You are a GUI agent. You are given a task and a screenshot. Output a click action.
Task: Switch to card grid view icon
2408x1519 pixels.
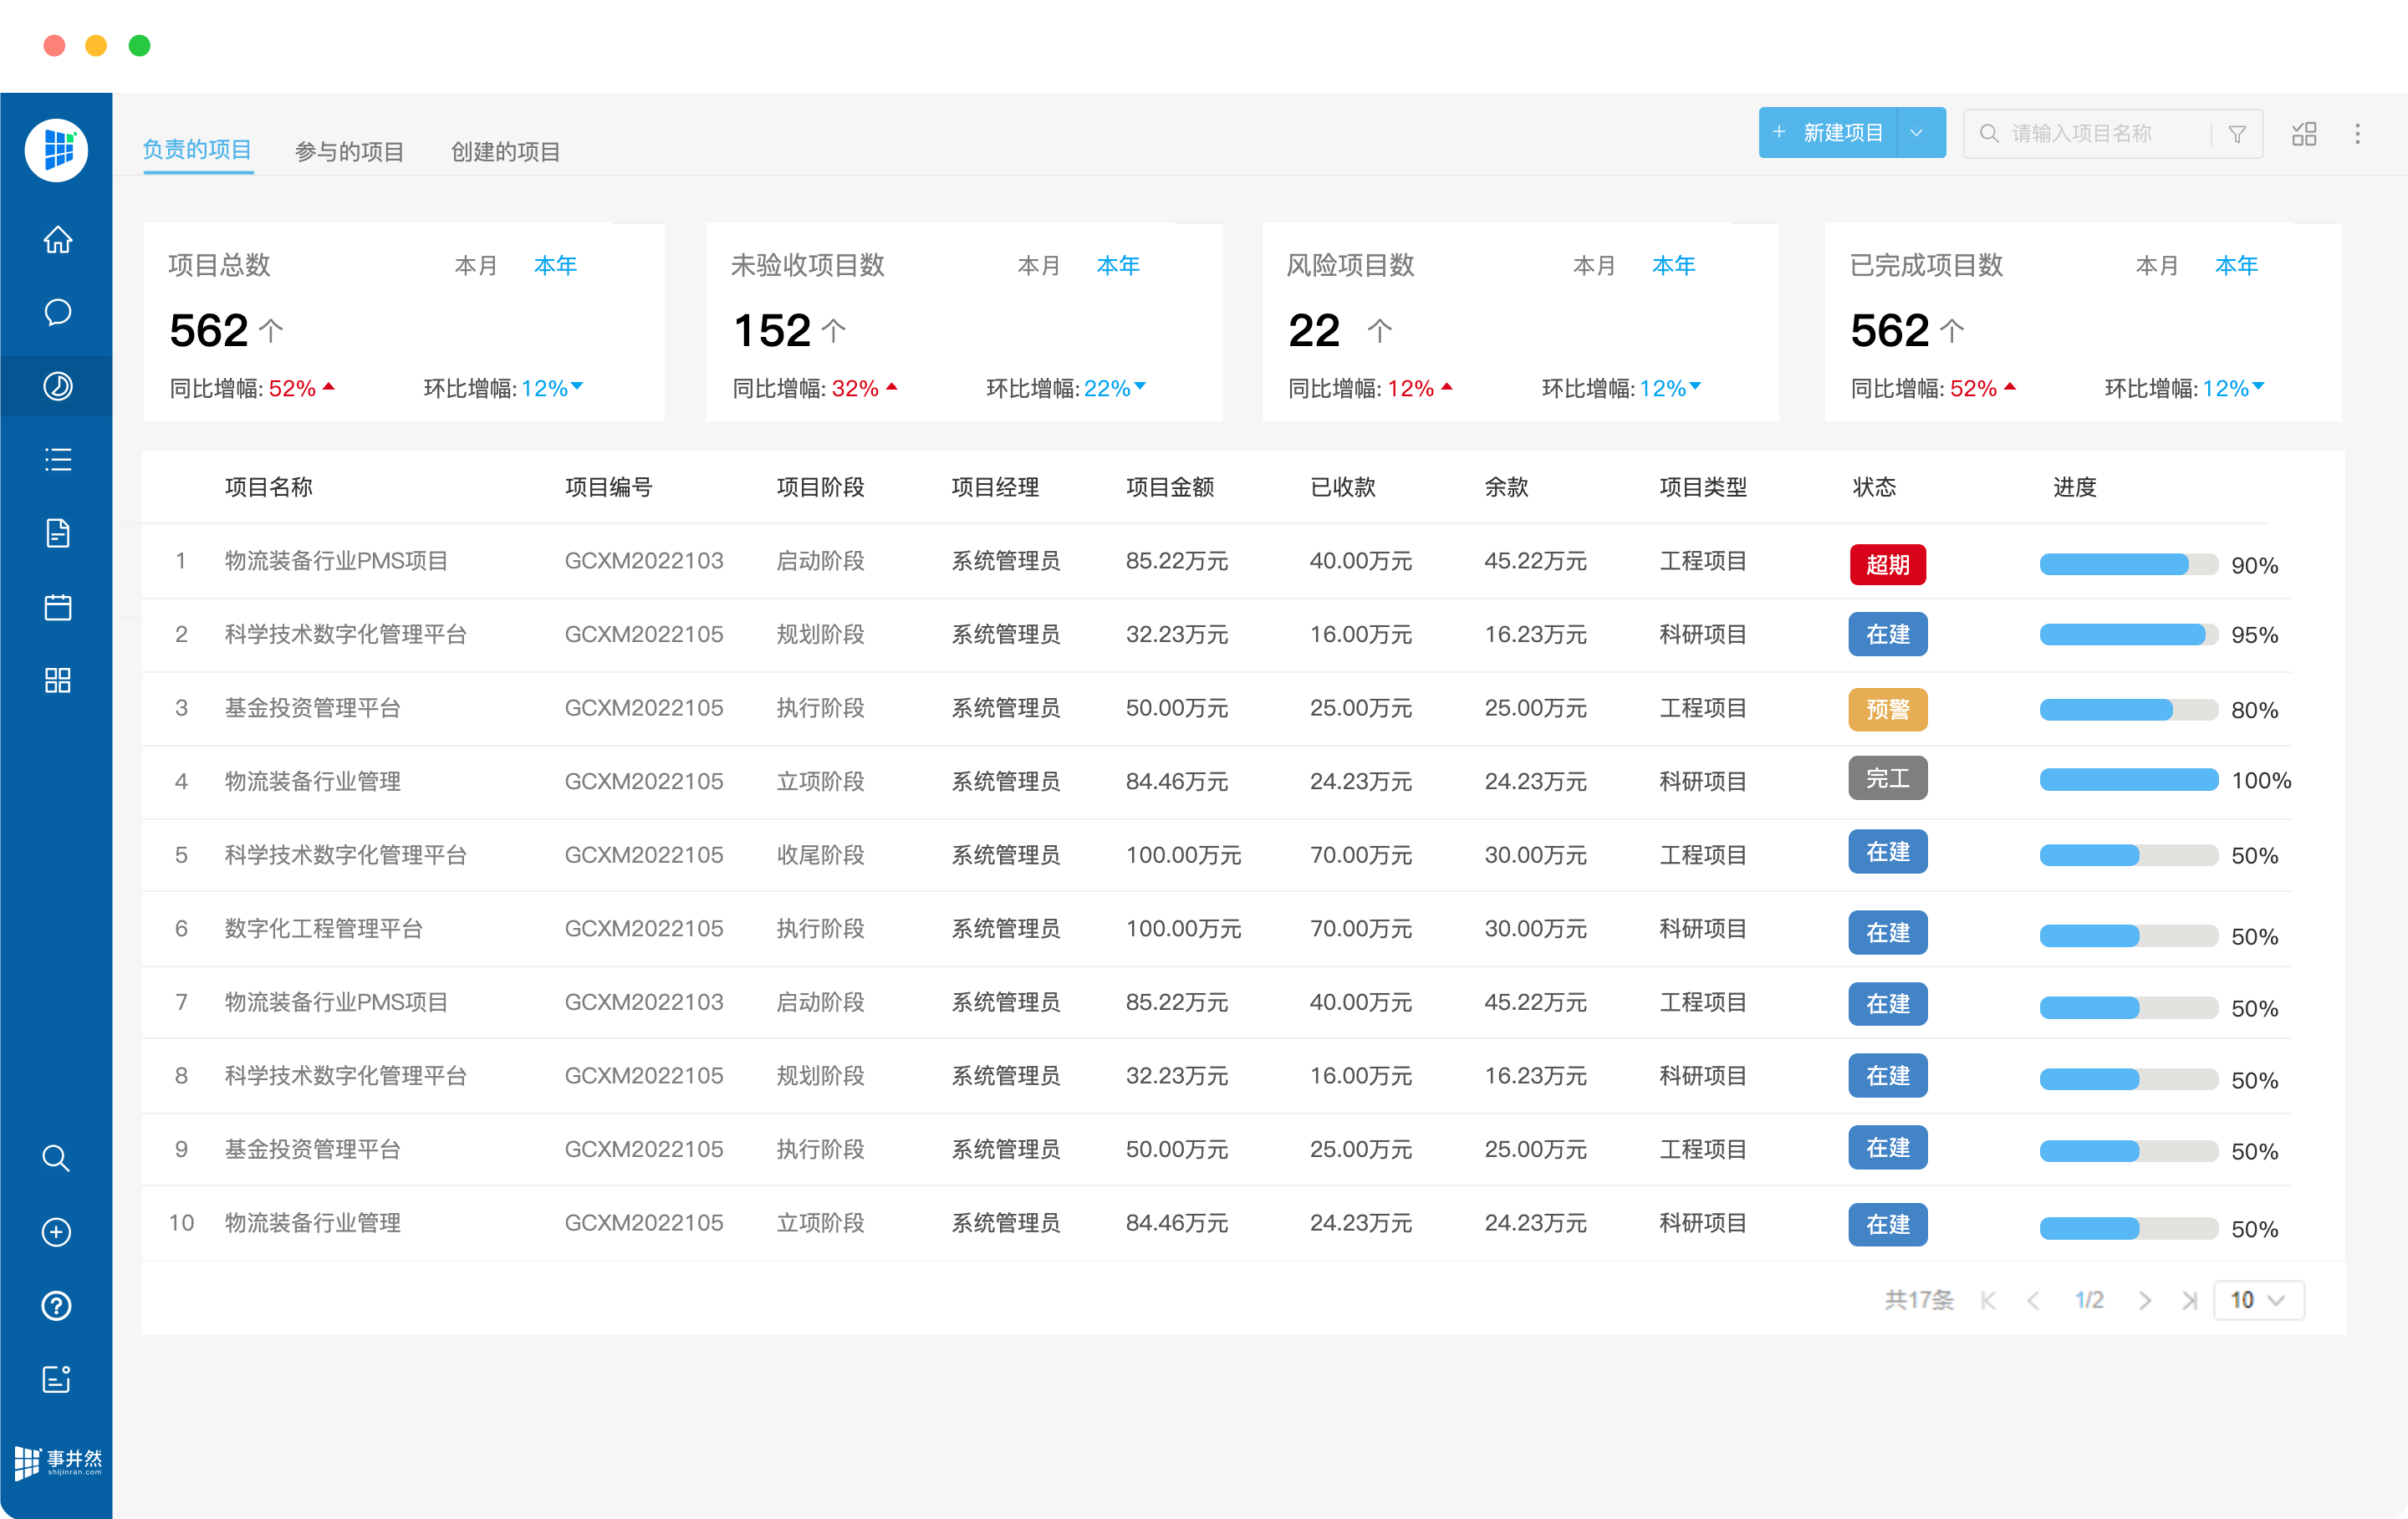point(2303,133)
